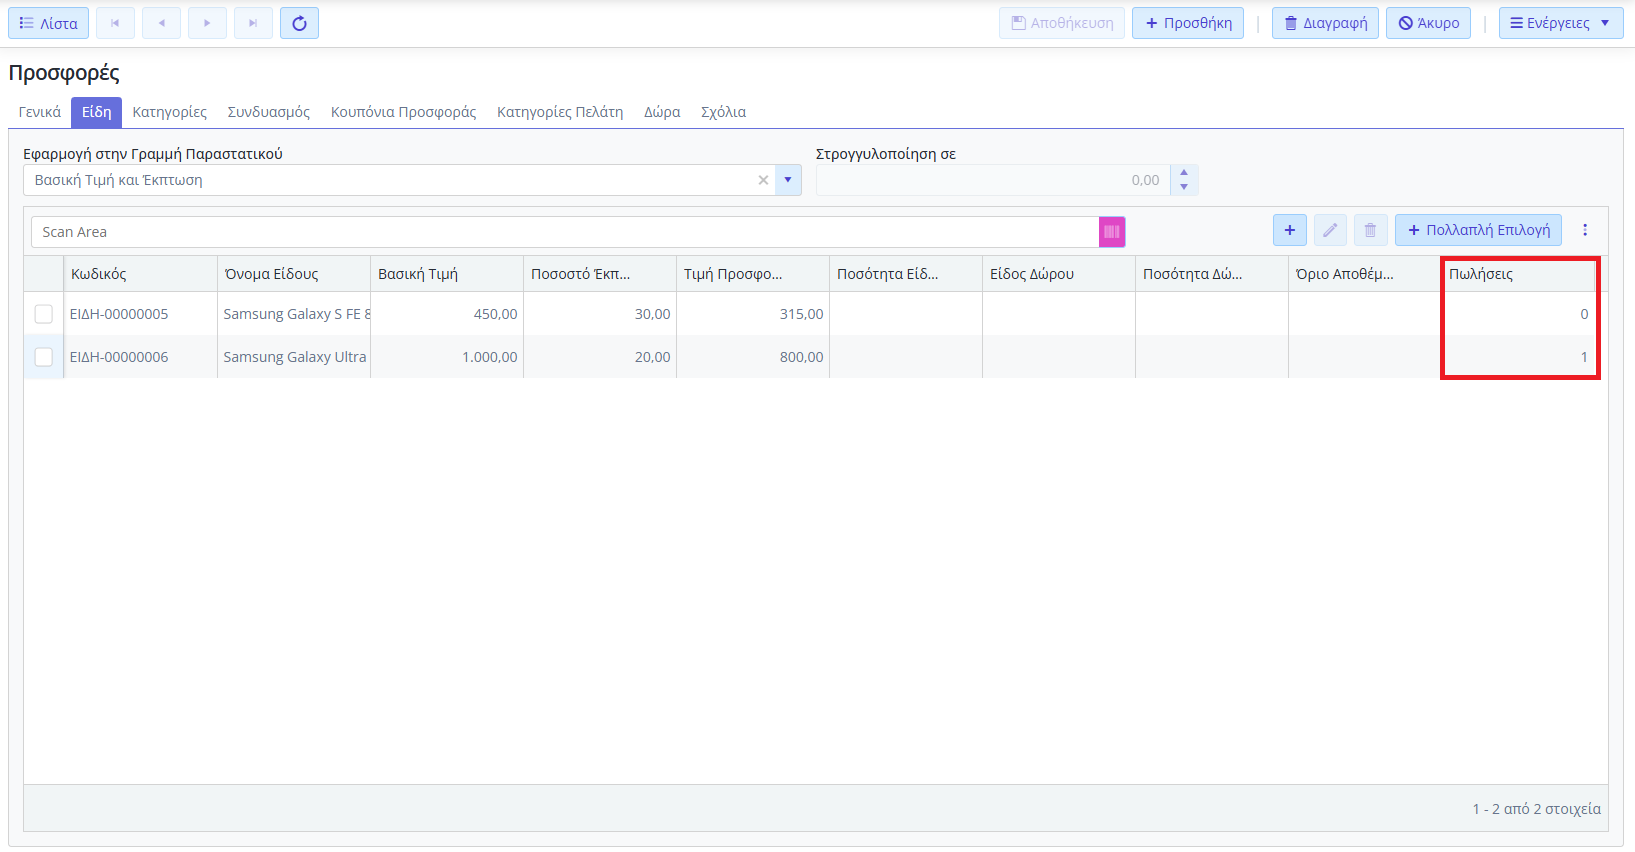The width and height of the screenshot is (1635, 852).
Task: Open the grid's three-dot options menu
Action: point(1584,230)
